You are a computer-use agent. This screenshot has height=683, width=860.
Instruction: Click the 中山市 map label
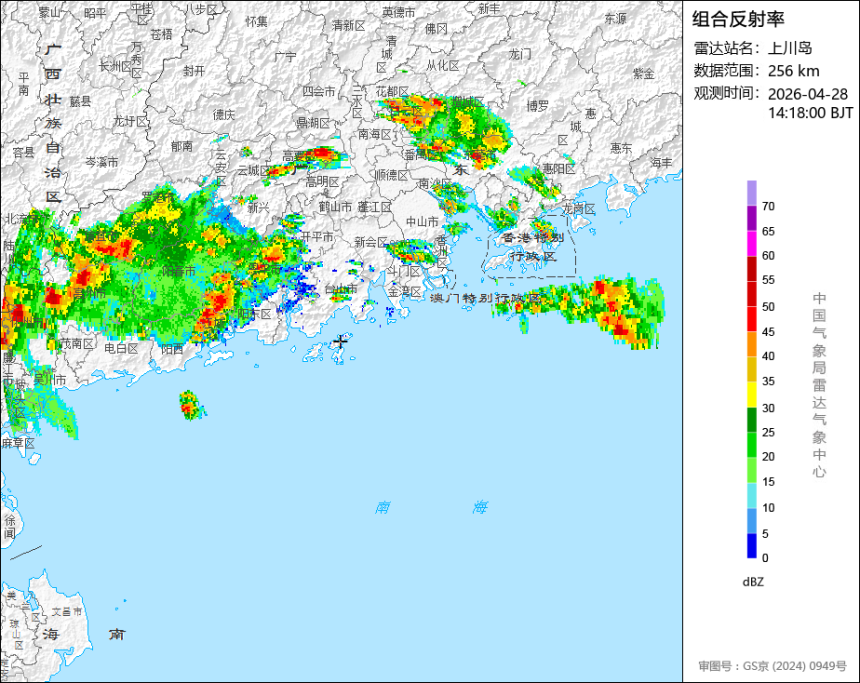click(422, 222)
